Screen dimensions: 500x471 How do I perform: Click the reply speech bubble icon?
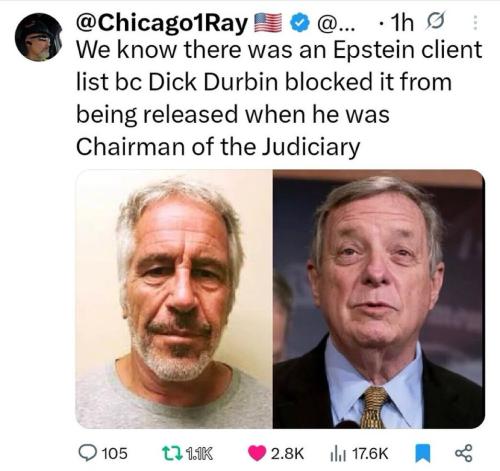tap(87, 453)
